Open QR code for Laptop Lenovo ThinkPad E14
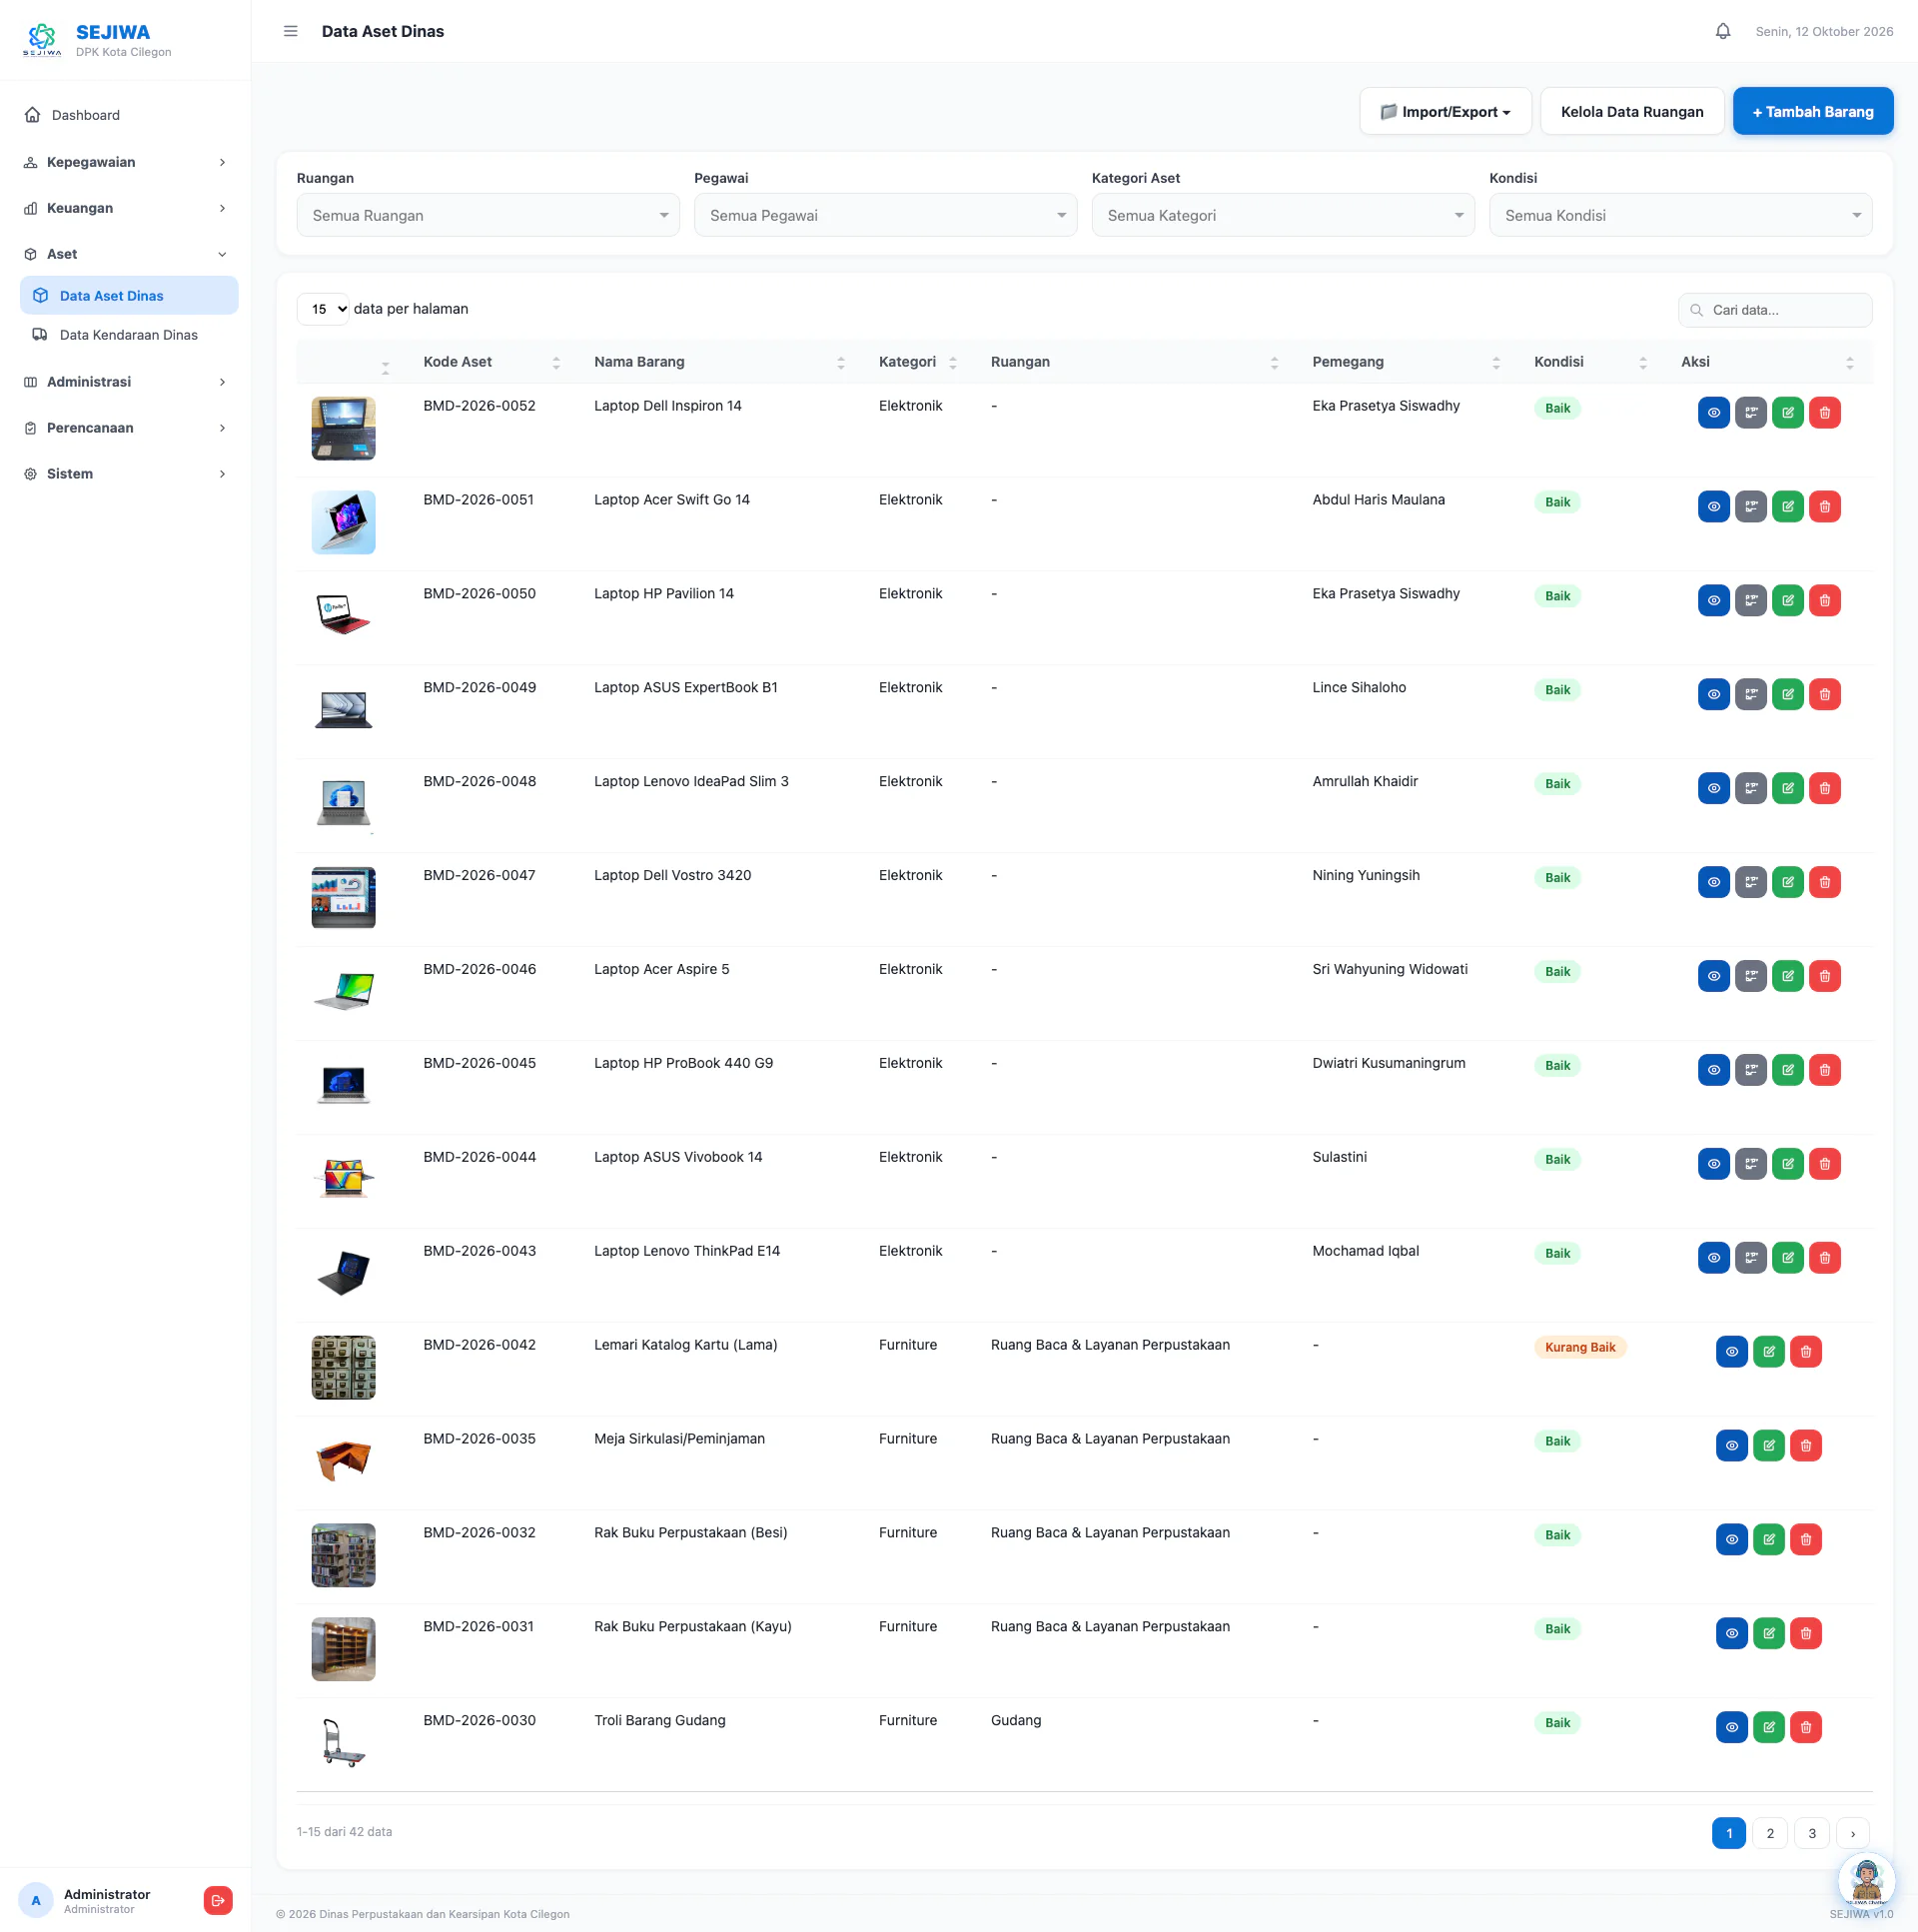This screenshot has height=1932, width=1918. coord(1750,1258)
